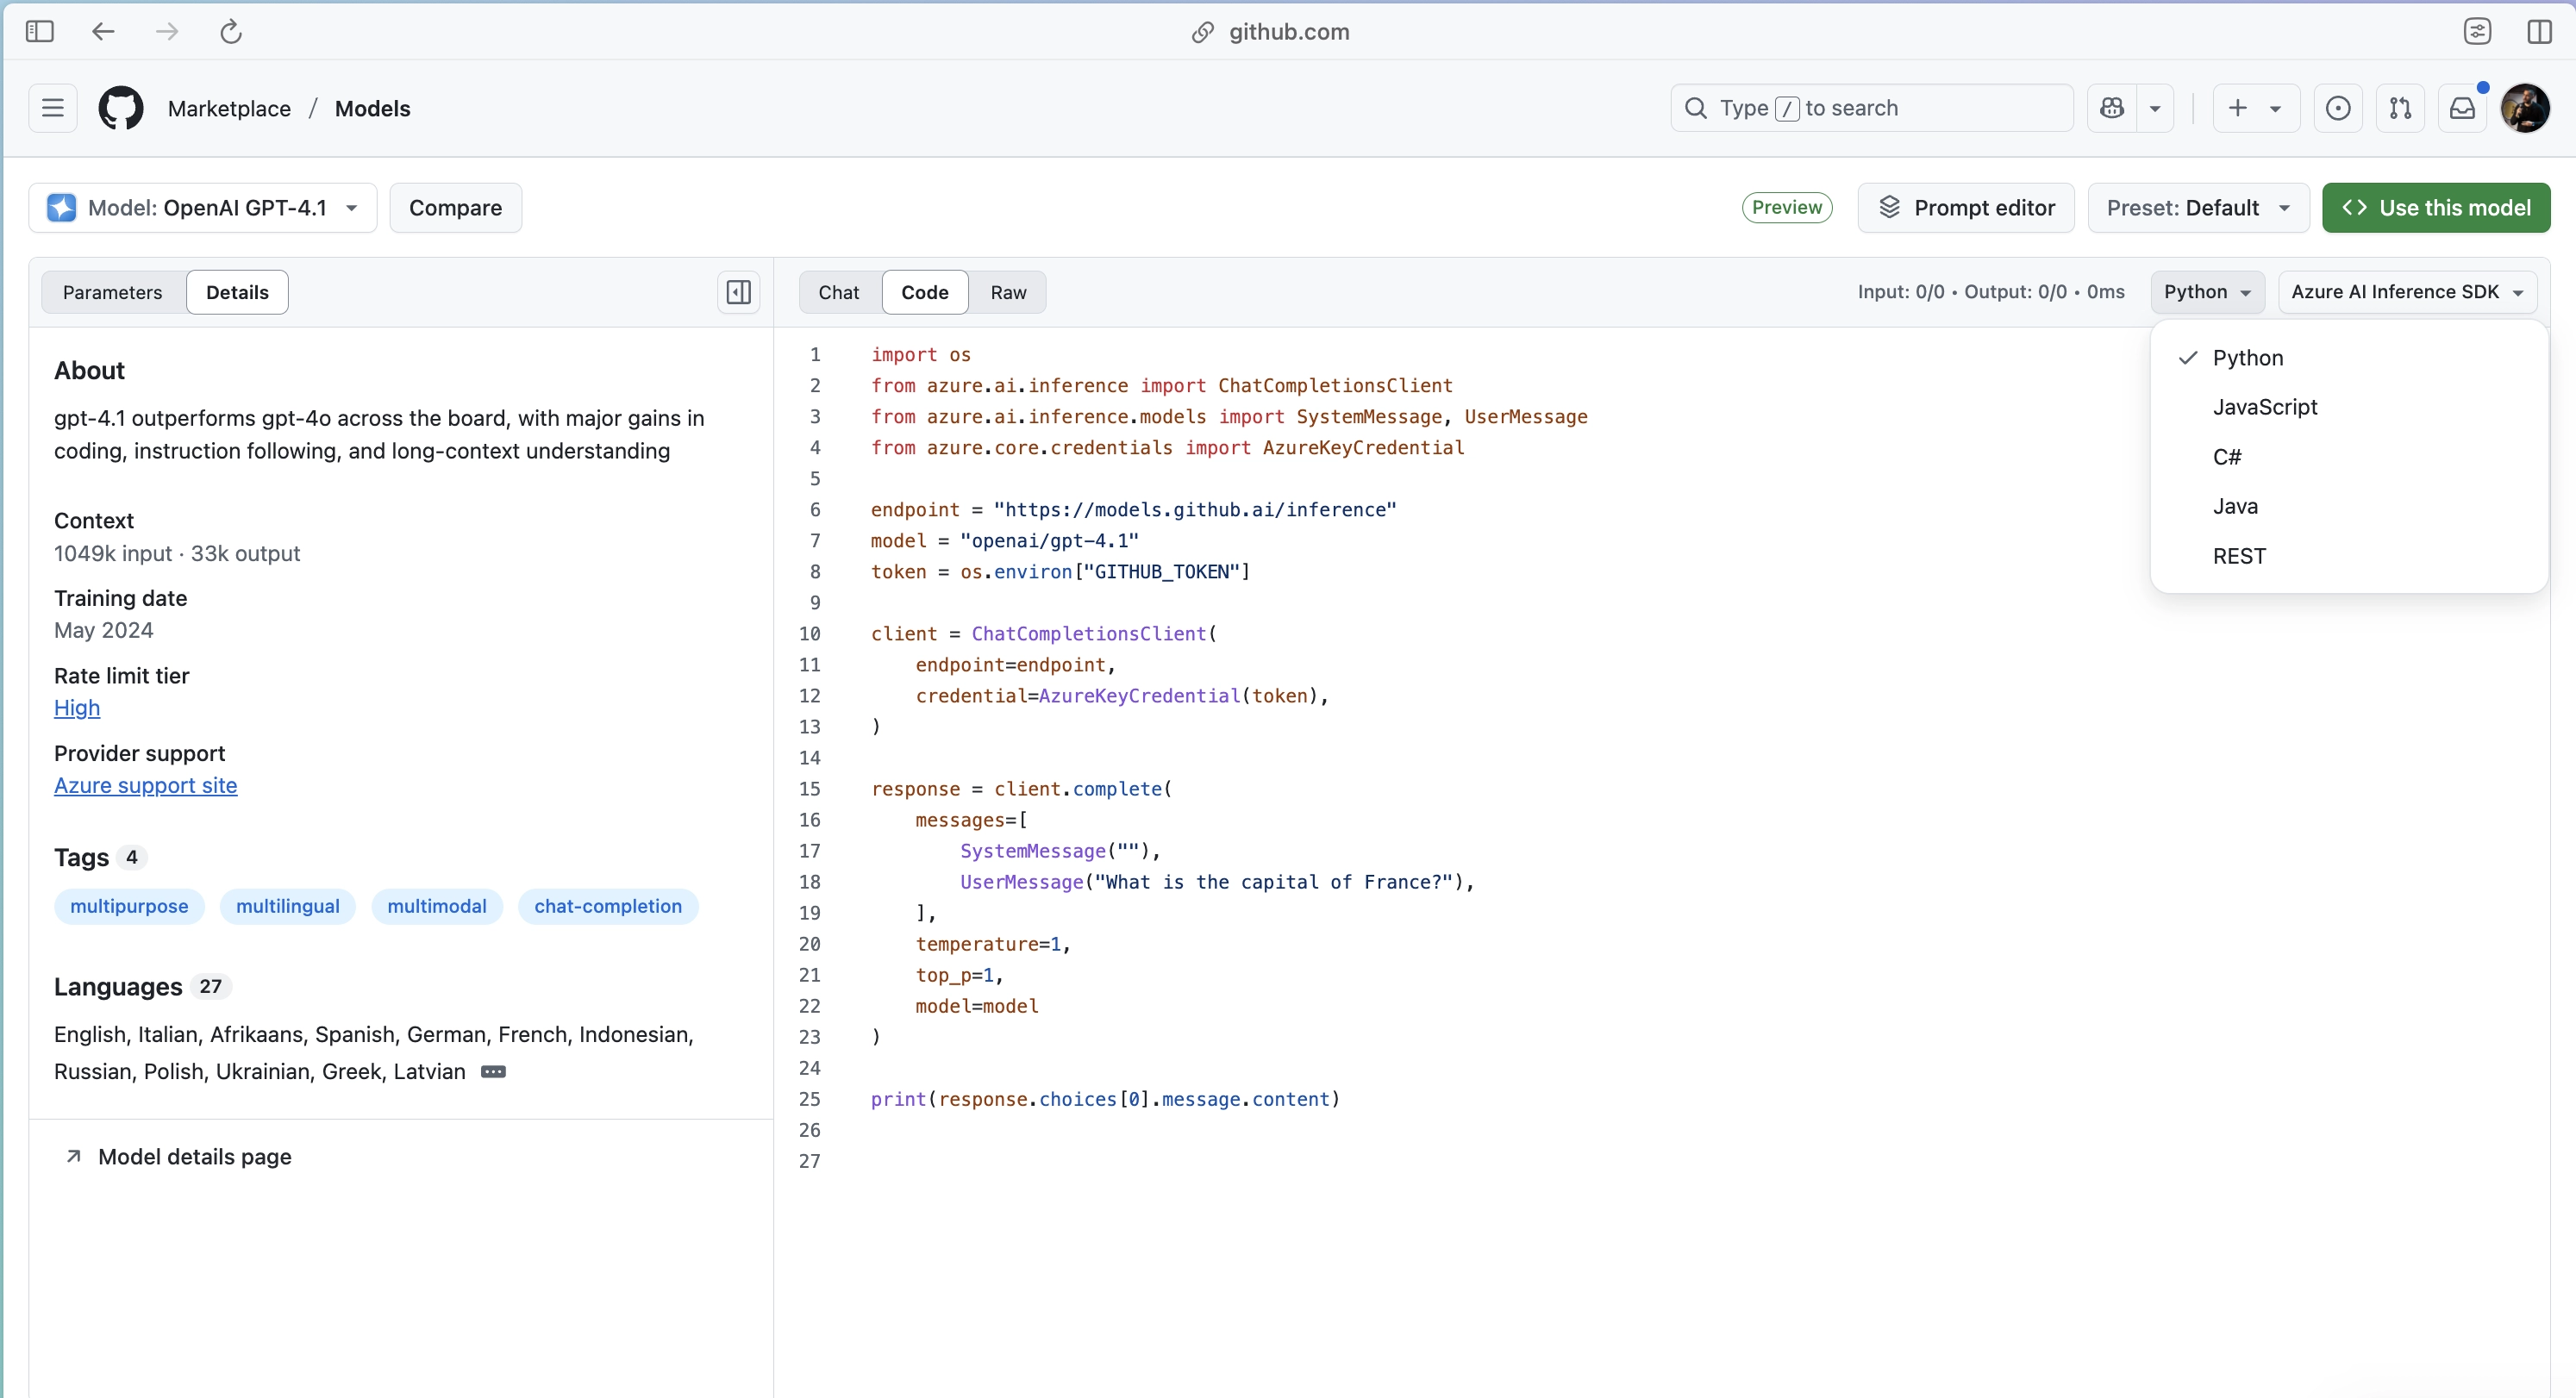The image size is (2576, 1398).
Task: Click the endpoint URL on line 6
Action: click(x=1195, y=510)
